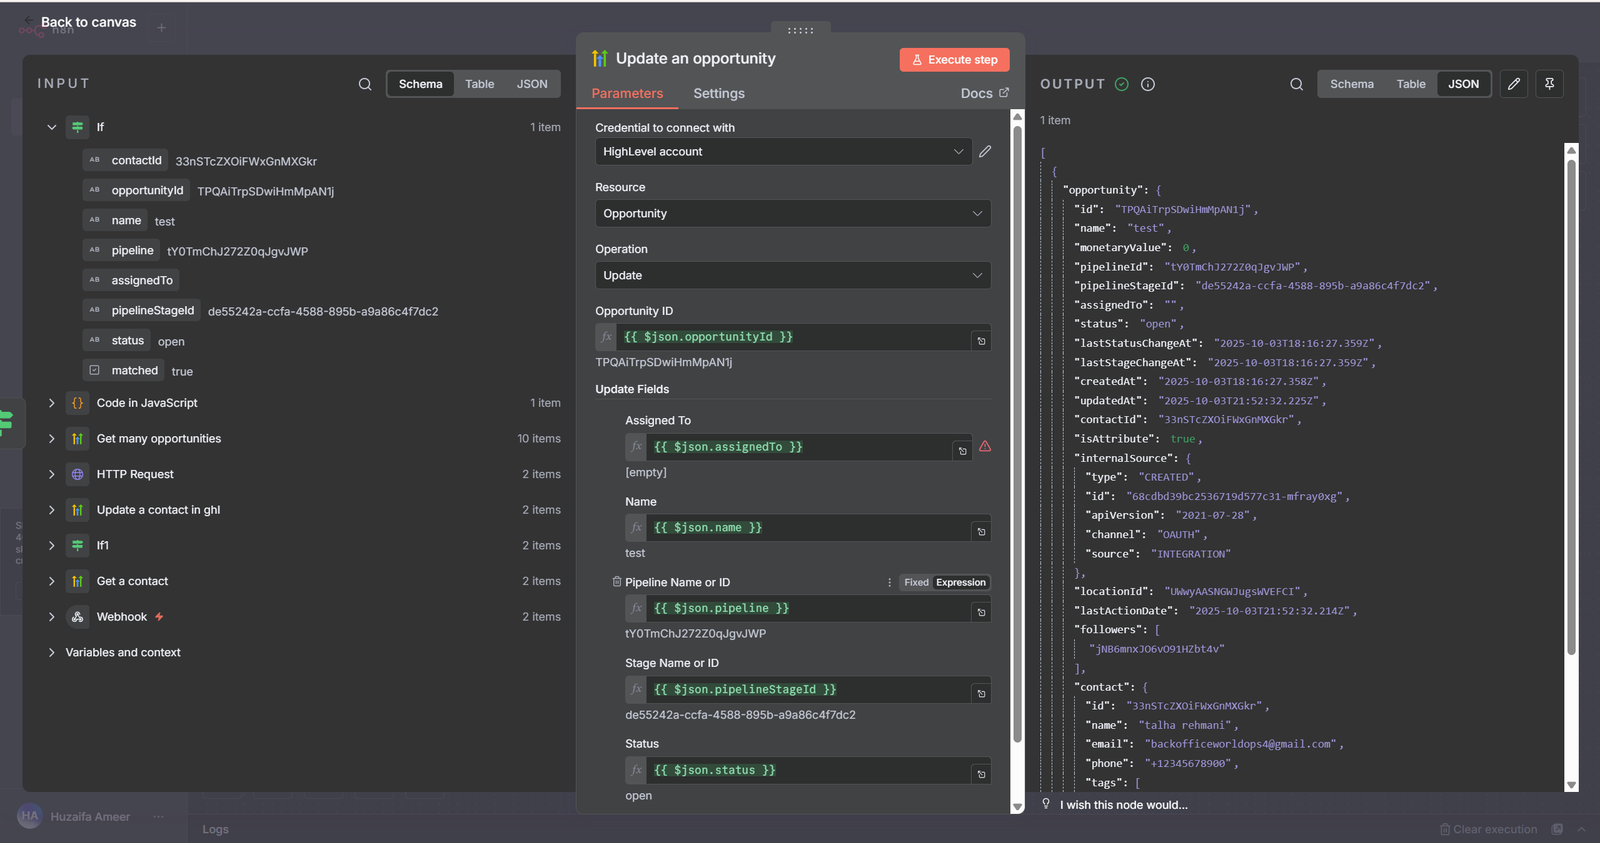Screen dimensions: 1600x843
Task: Show INPUT as Schema view
Action: (420, 84)
